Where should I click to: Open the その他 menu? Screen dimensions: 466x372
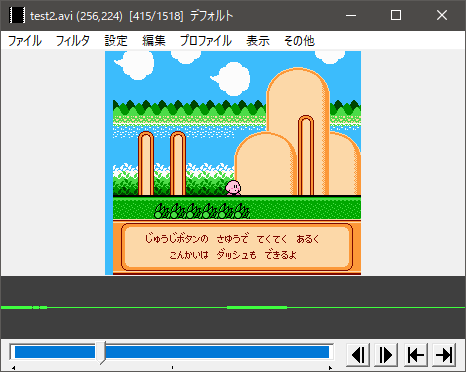click(x=299, y=41)
